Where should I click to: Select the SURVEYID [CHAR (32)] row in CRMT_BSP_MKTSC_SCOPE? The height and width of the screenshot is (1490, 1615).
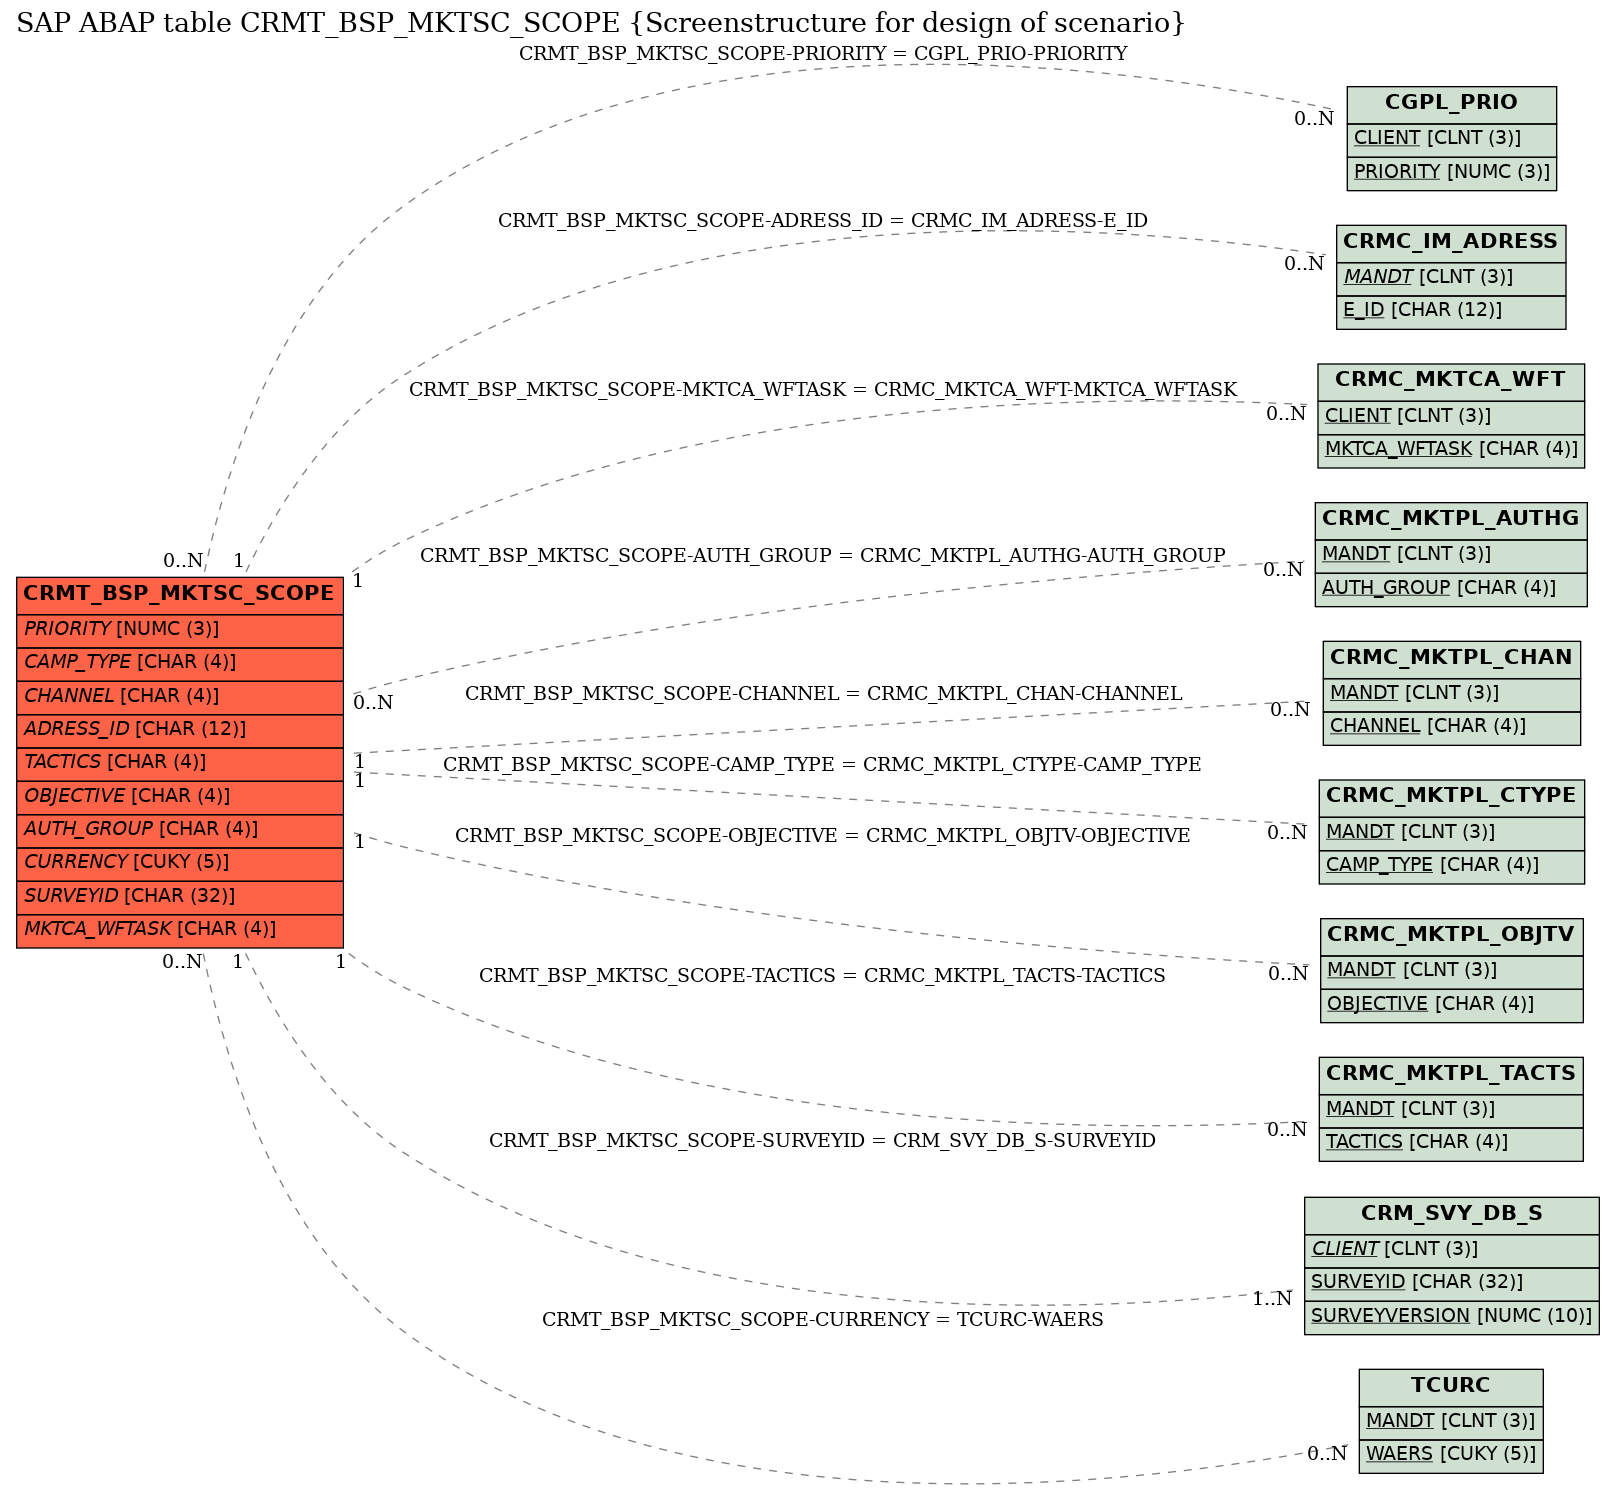[180, 897]
